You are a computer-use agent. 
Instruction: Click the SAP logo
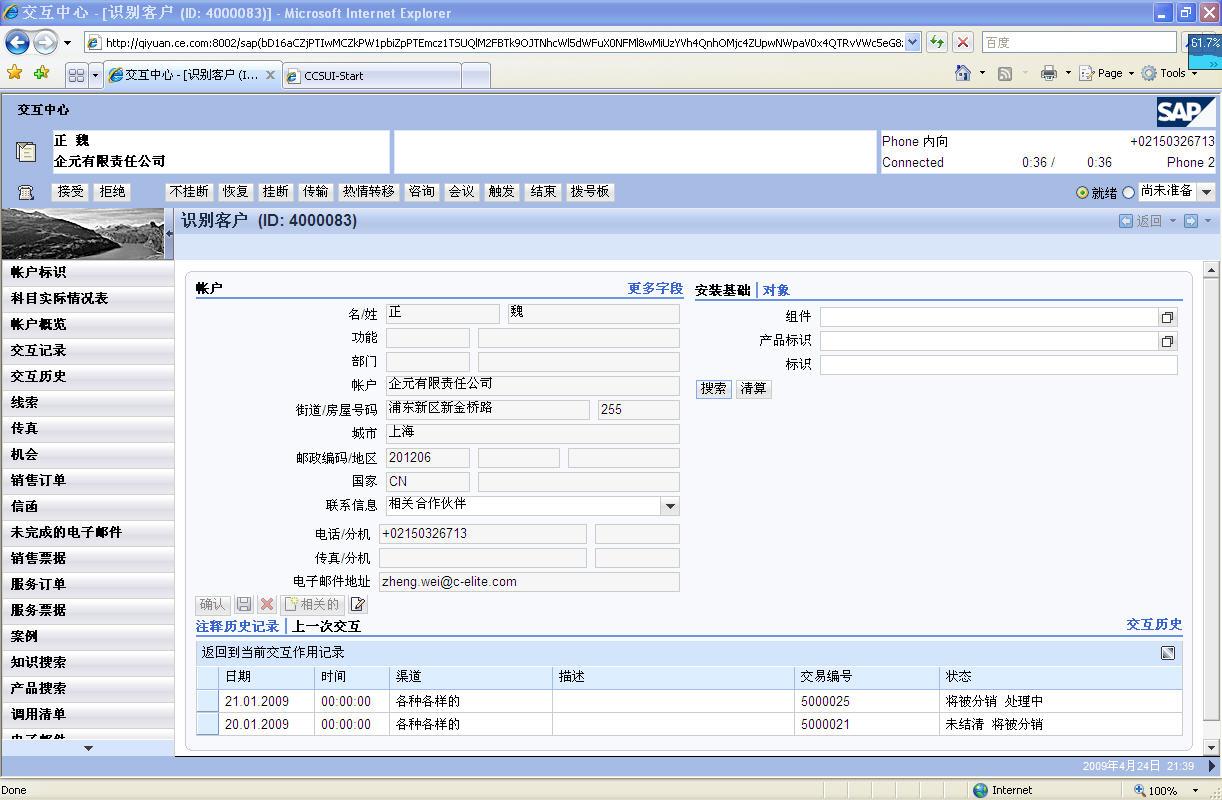1186,112
